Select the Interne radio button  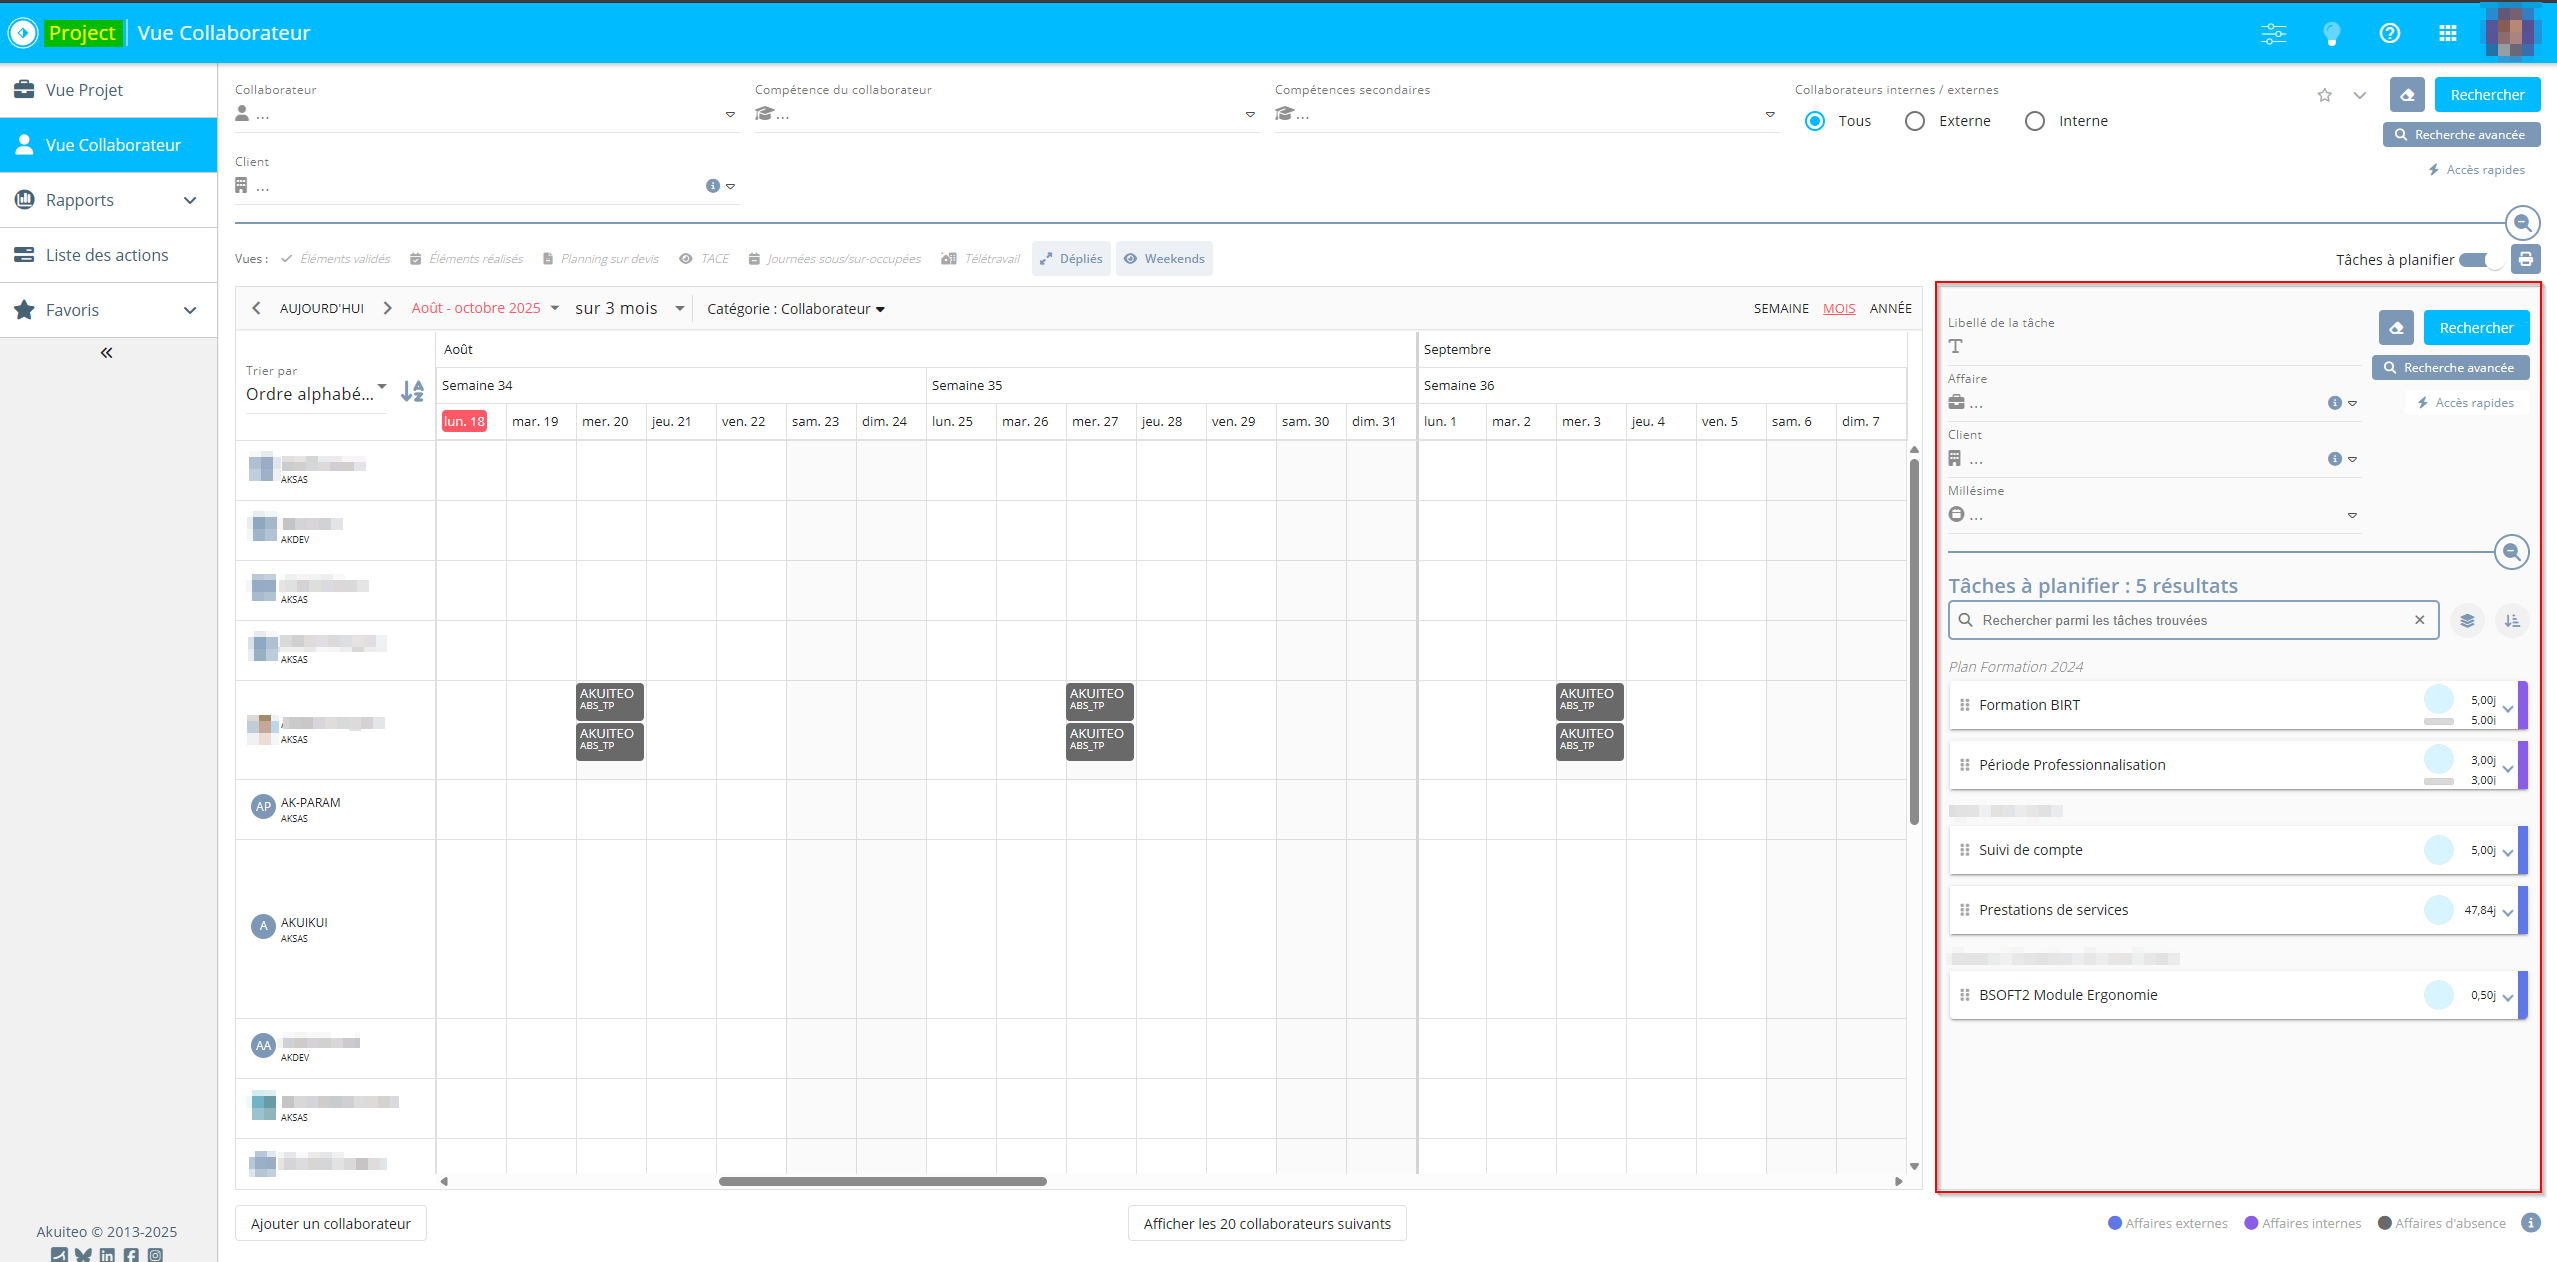point(2035,121)
